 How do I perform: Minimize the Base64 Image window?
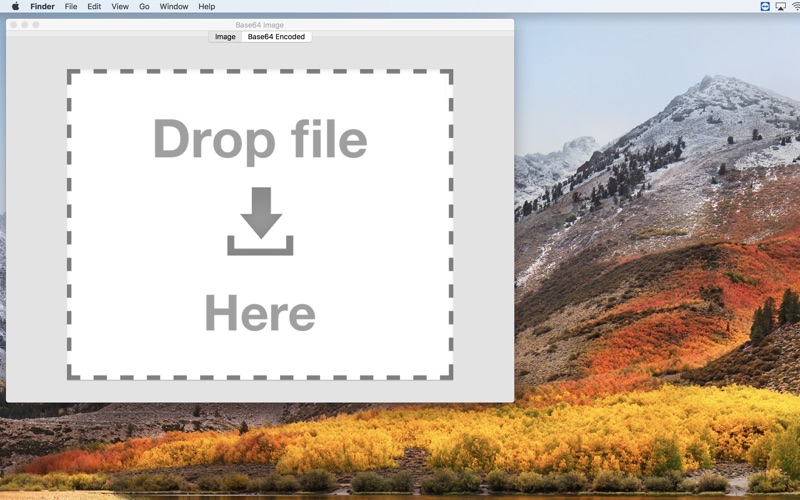coord(24,24)
